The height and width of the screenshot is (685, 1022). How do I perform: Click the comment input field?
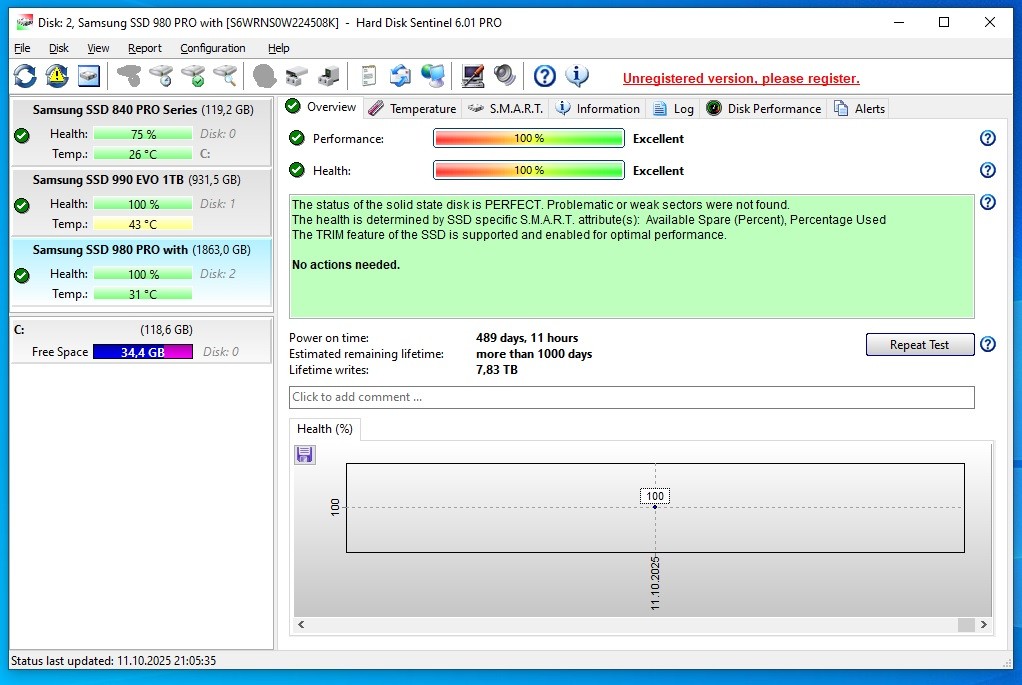pyautogui.click(x=631, y=397)
